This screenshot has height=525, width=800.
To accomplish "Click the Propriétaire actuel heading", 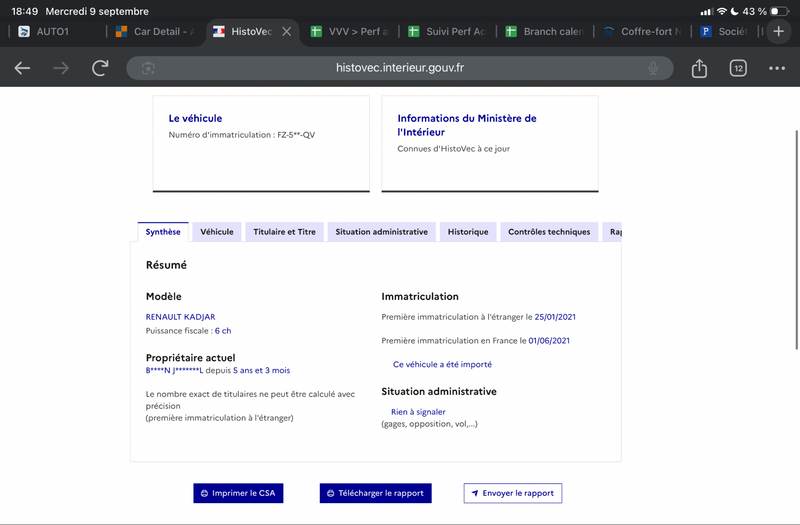I will [191, 358].
